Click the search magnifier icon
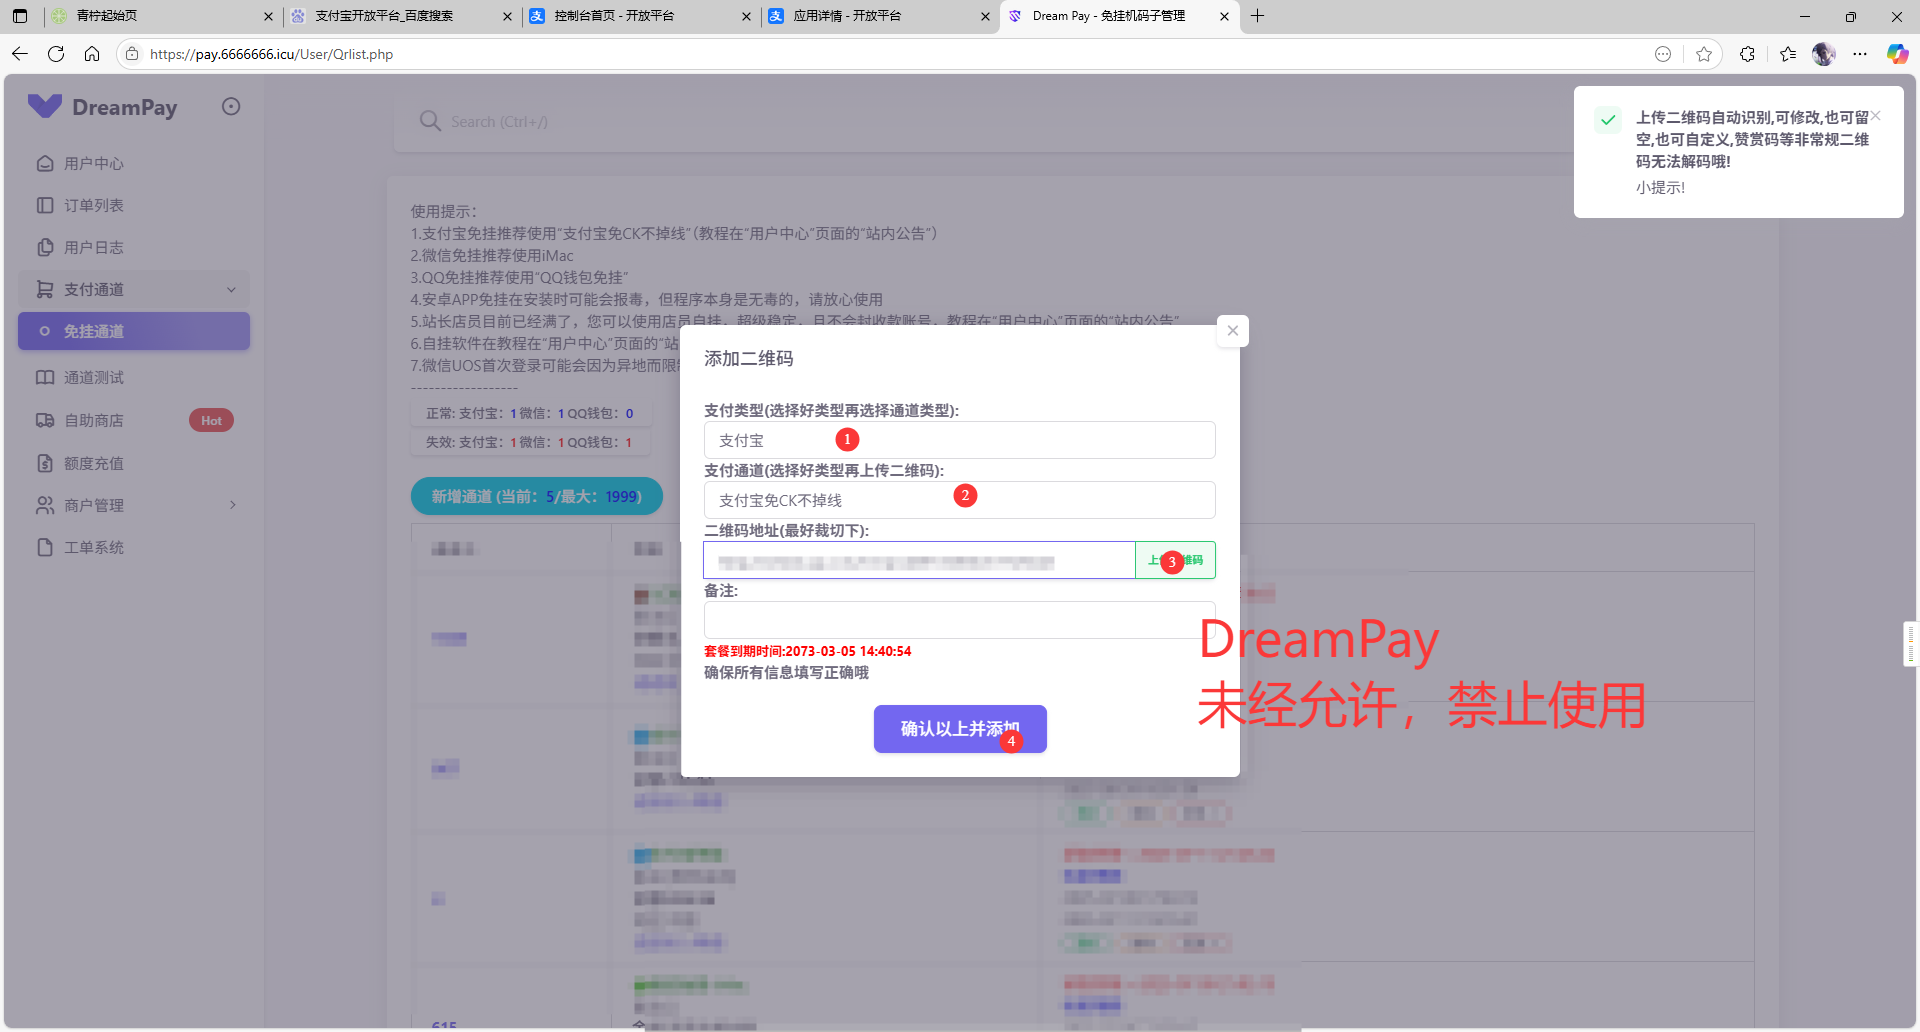Screen dimensions: 1920x1032 pyautogui.click(x=430, y=121)
